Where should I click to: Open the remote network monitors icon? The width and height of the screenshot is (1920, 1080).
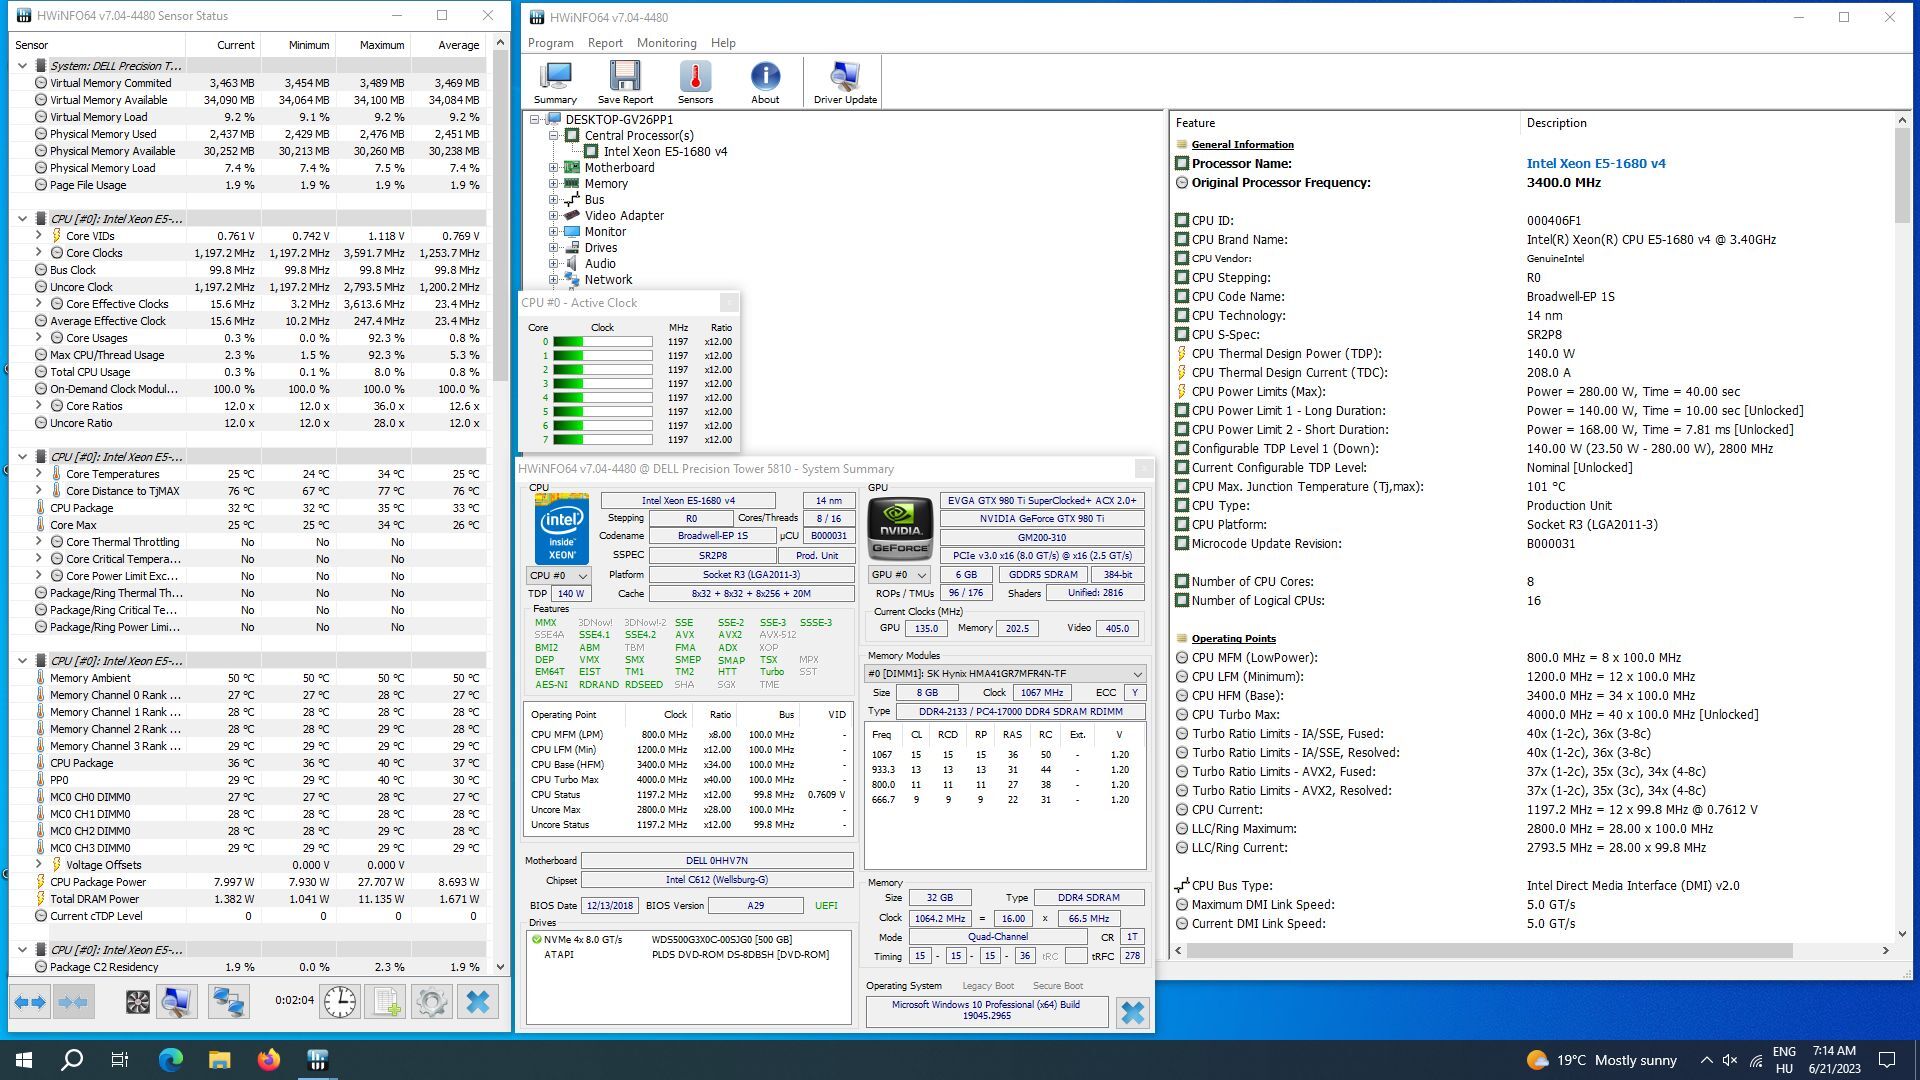click(228, 1002)
